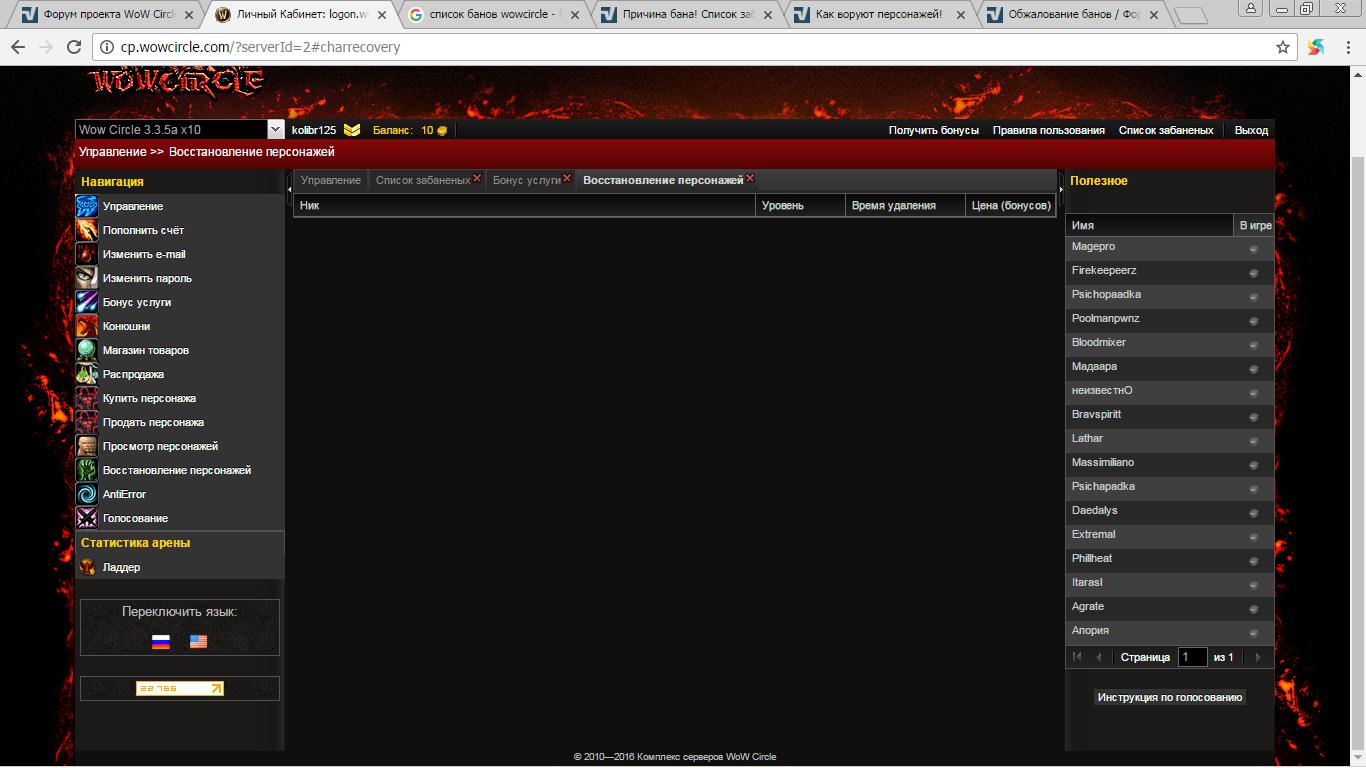Click the Ладдер arena icon

click(87, 567)
